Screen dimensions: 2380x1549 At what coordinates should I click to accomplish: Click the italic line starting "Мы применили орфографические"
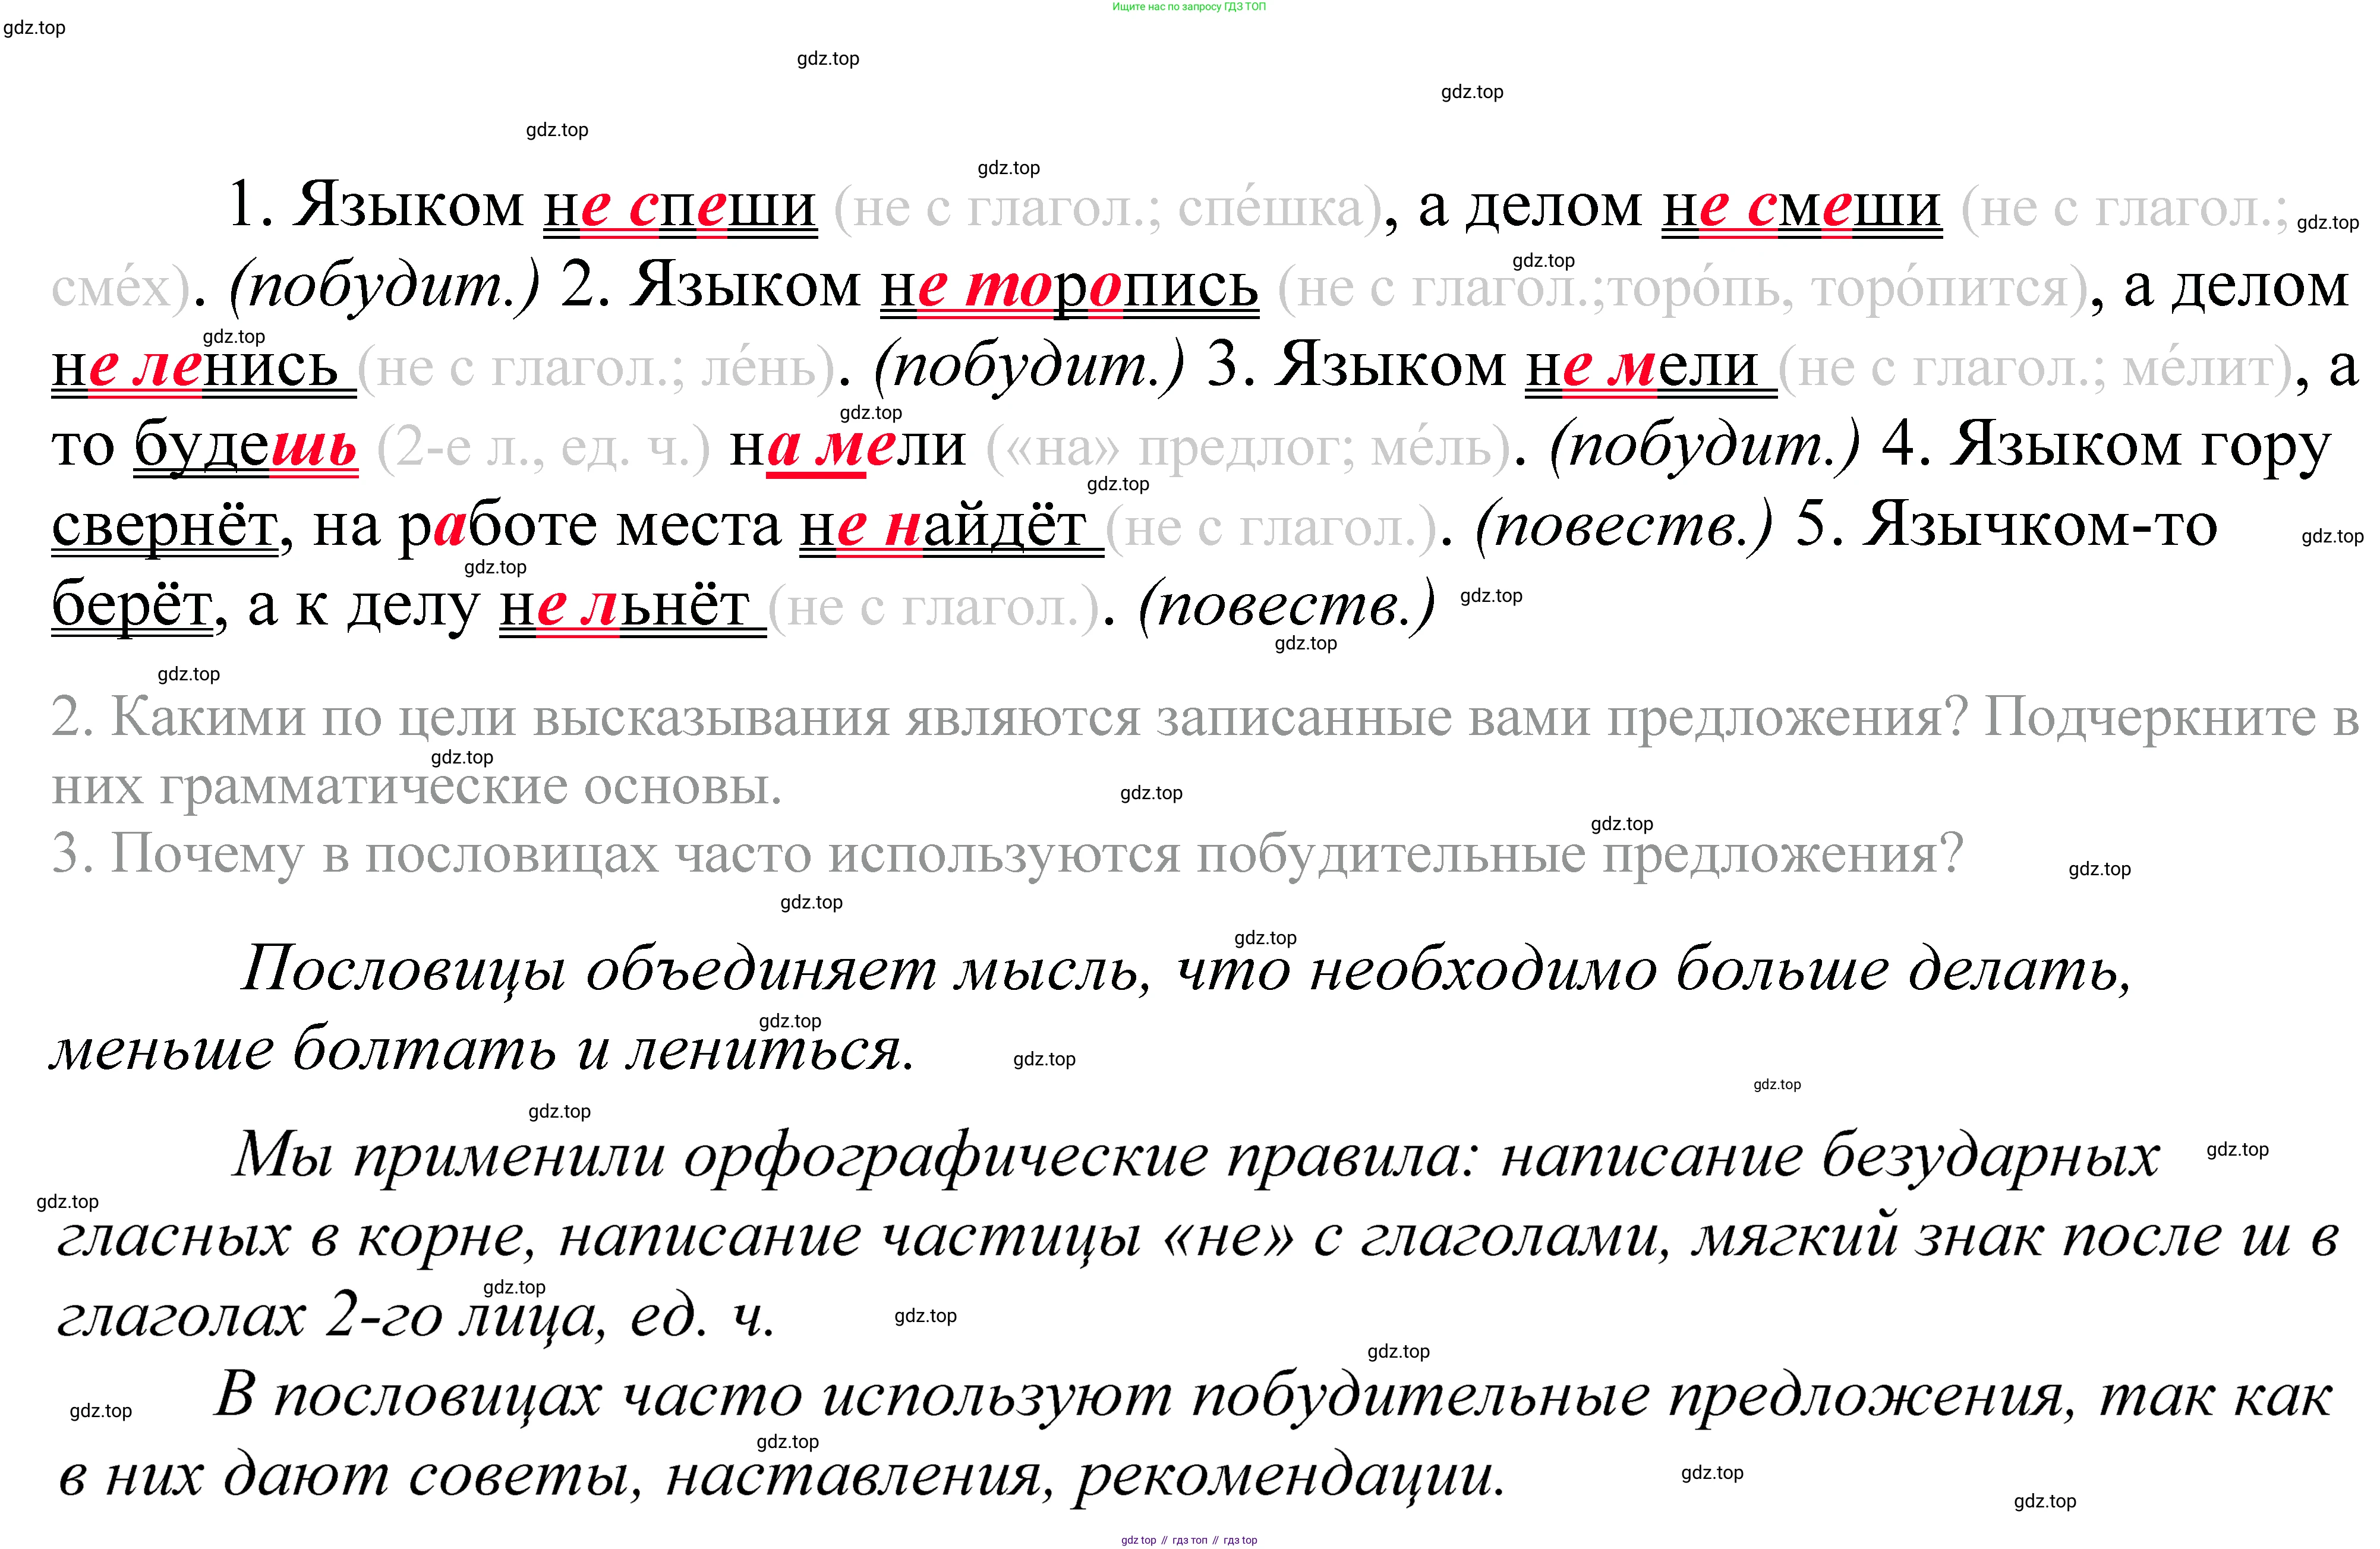(x=1198, y=1157)
